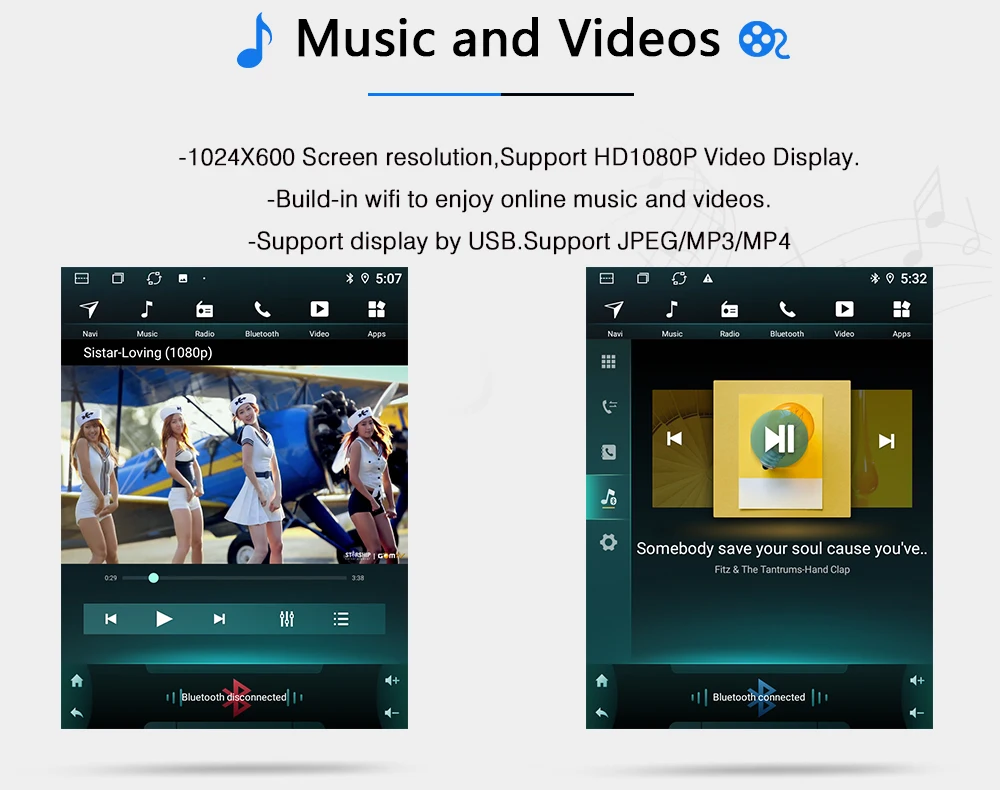1000x790 pixels.
Task: Increase volume on right screen
Action: pyautogui.click(x=916, y=680)
